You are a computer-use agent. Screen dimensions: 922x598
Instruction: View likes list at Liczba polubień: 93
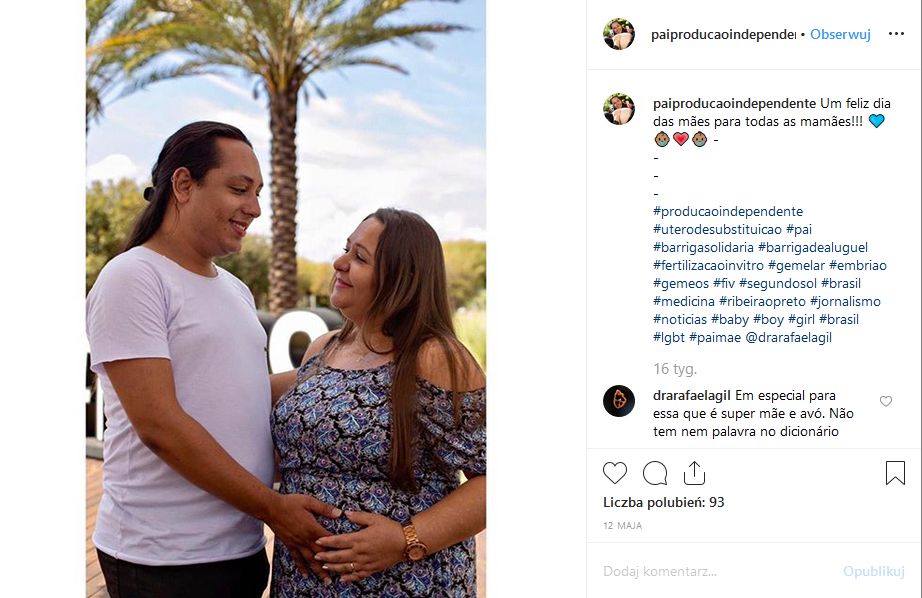tap(663, 502)
